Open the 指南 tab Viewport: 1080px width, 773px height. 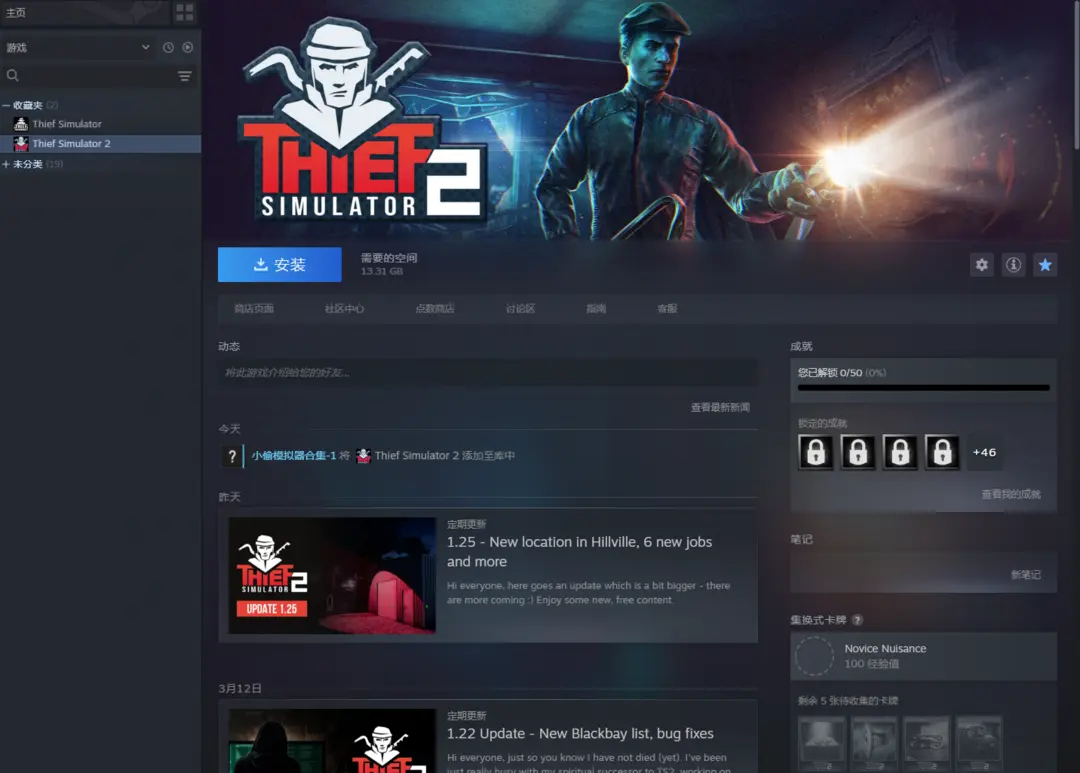point(596,309)
